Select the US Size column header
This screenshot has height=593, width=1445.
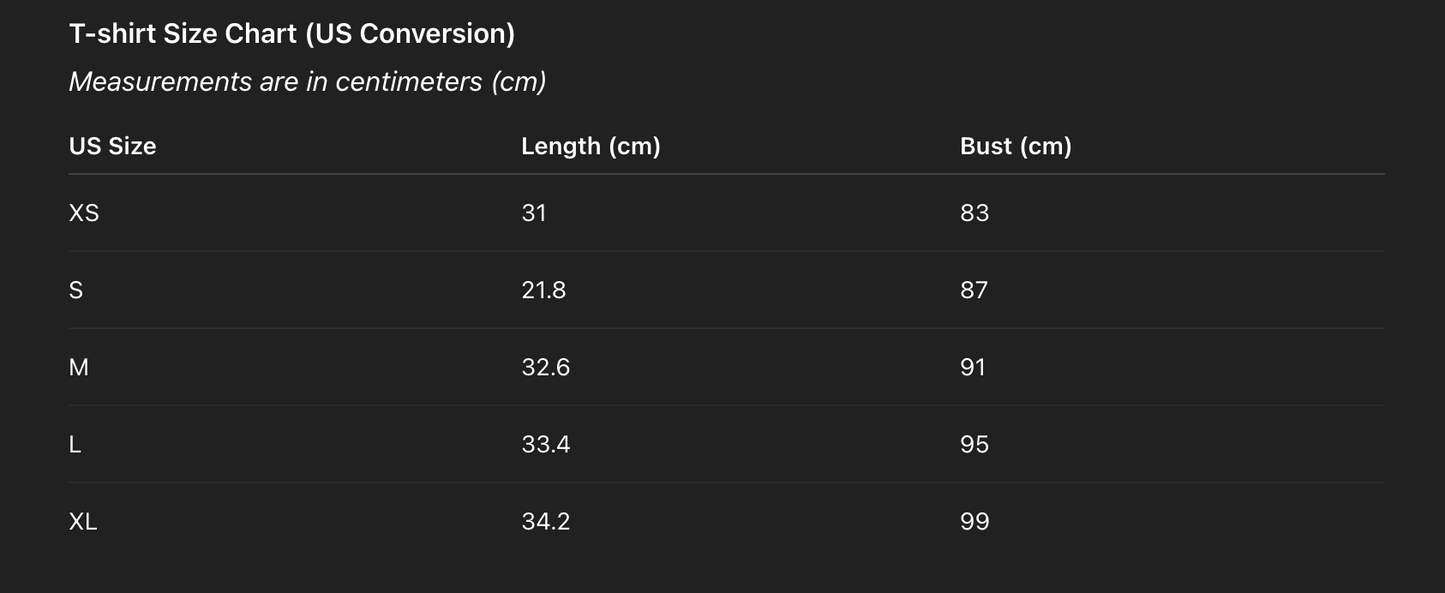pyautogui.click(x=113, y=146)
